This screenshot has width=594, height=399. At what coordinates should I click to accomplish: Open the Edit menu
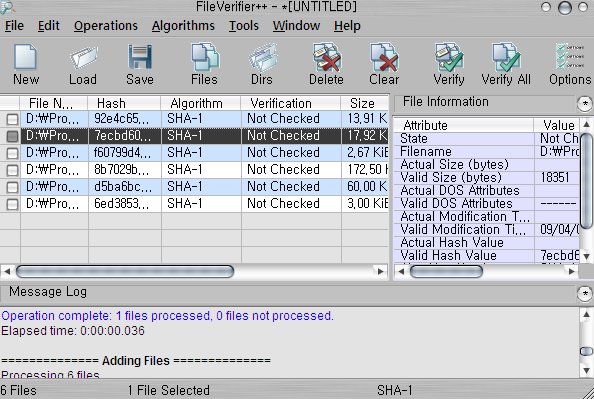48,26
